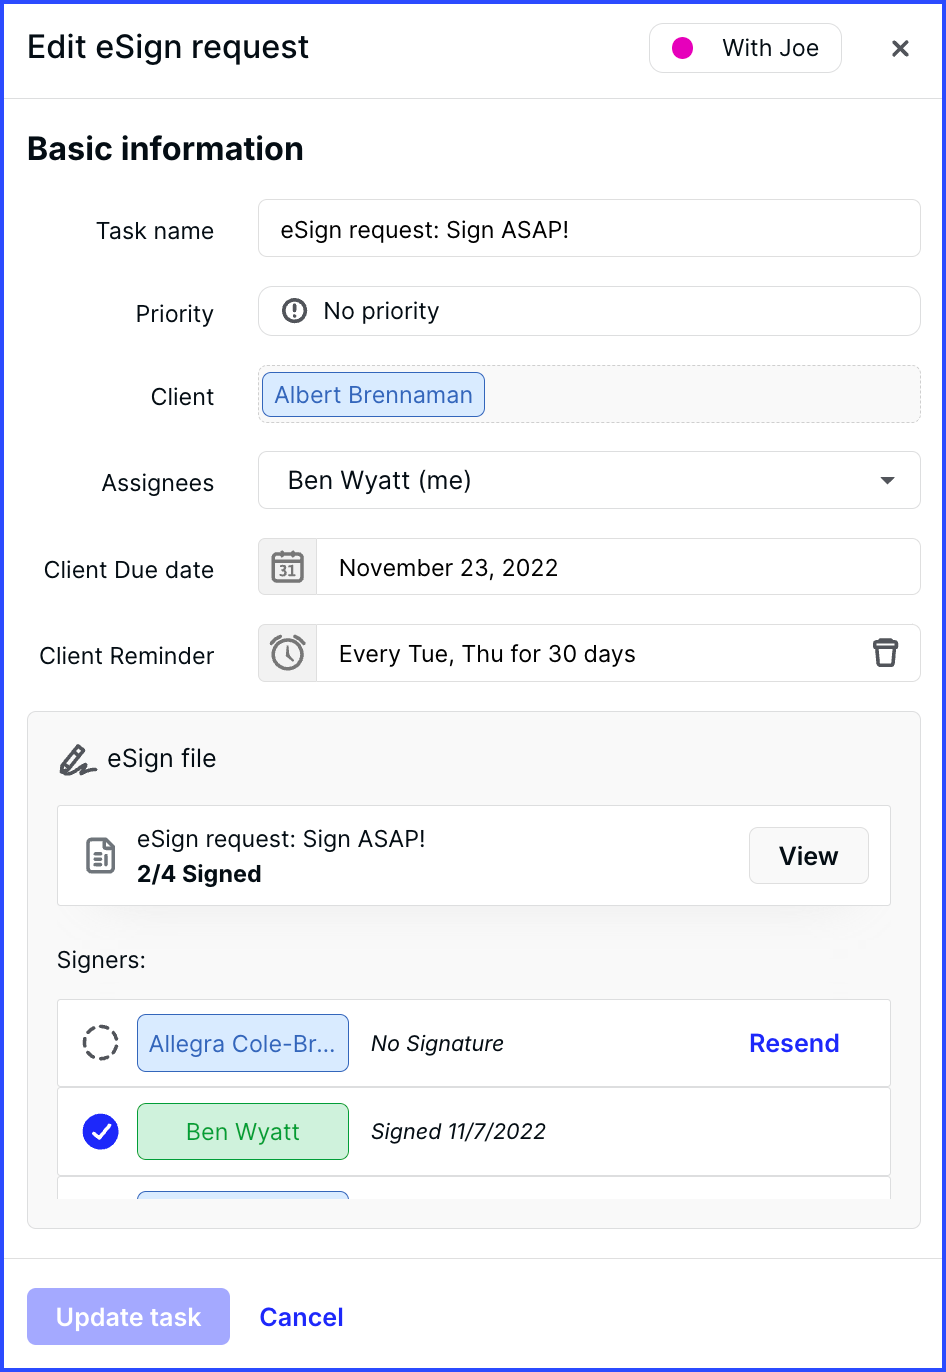
Task: Close the Edit eSign request dialog
Action: click(x=900, y=48)
